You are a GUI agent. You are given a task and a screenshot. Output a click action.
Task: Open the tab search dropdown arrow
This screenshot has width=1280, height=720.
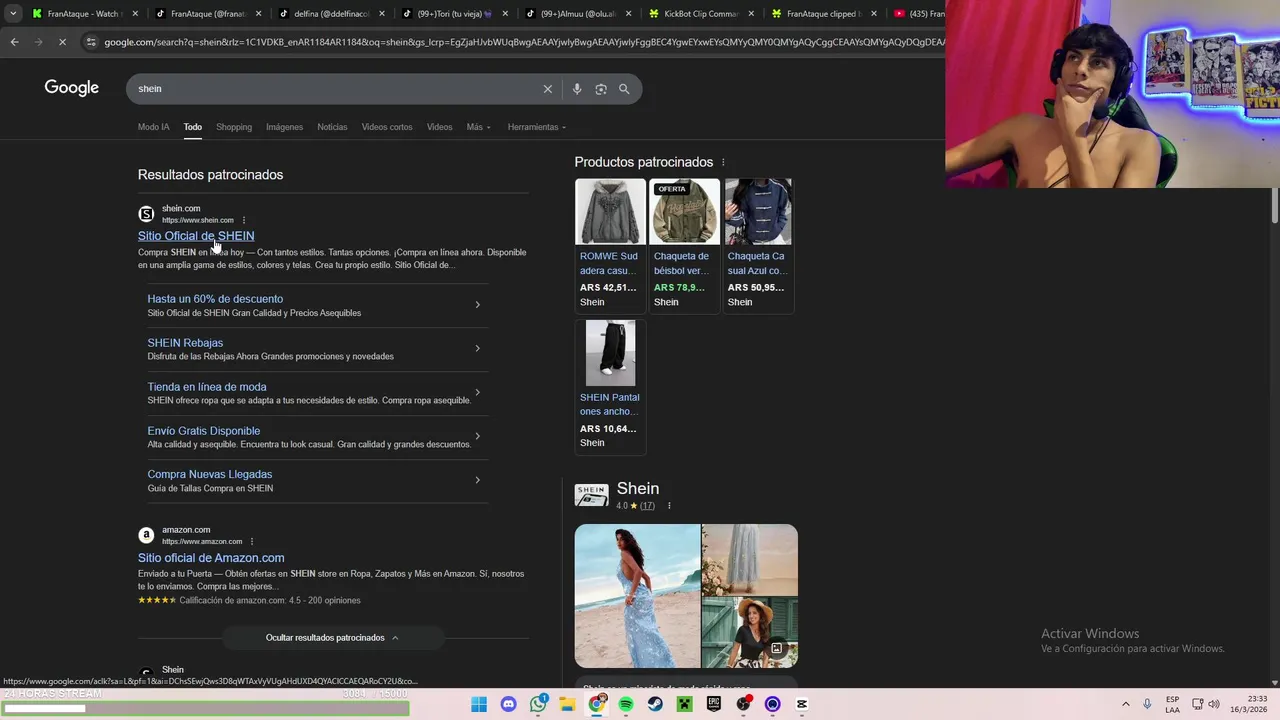click(13, 14)
